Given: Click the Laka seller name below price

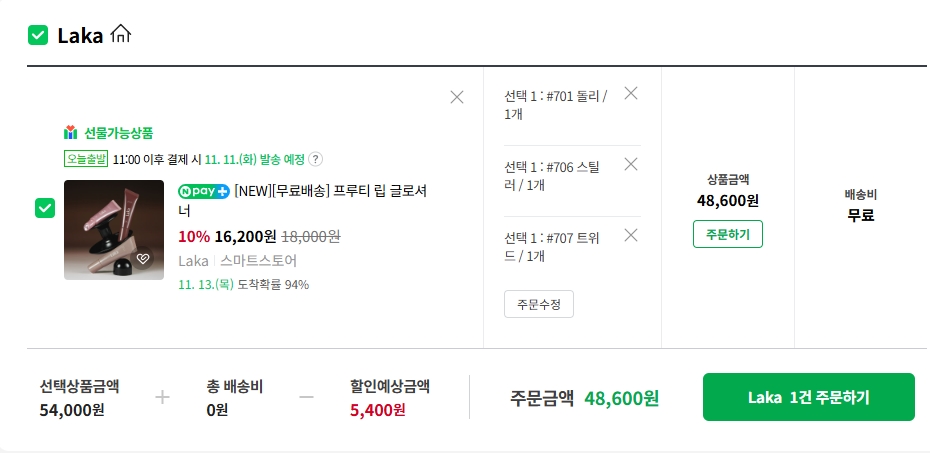Looking at the screenshot, I should point(193,261).
